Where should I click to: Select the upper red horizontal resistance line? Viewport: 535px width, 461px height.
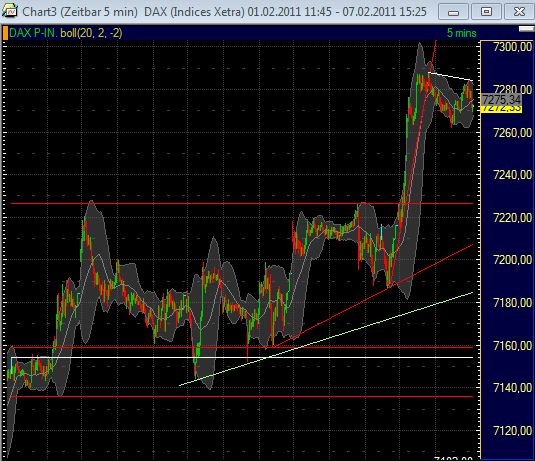pyautogui.click(x=242, y=203)
